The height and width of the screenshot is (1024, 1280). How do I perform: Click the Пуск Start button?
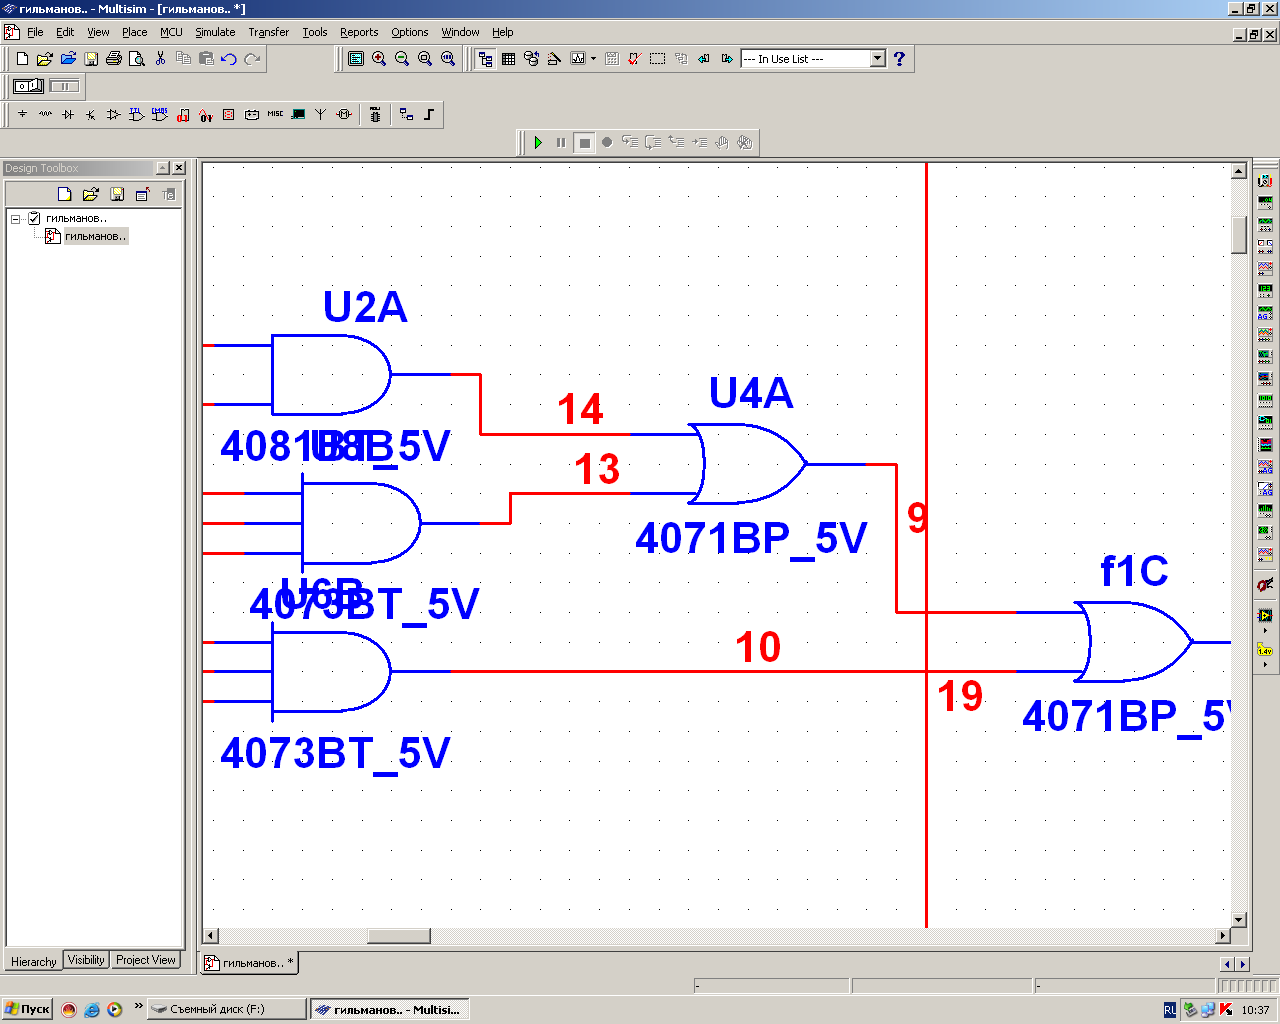27,1009
